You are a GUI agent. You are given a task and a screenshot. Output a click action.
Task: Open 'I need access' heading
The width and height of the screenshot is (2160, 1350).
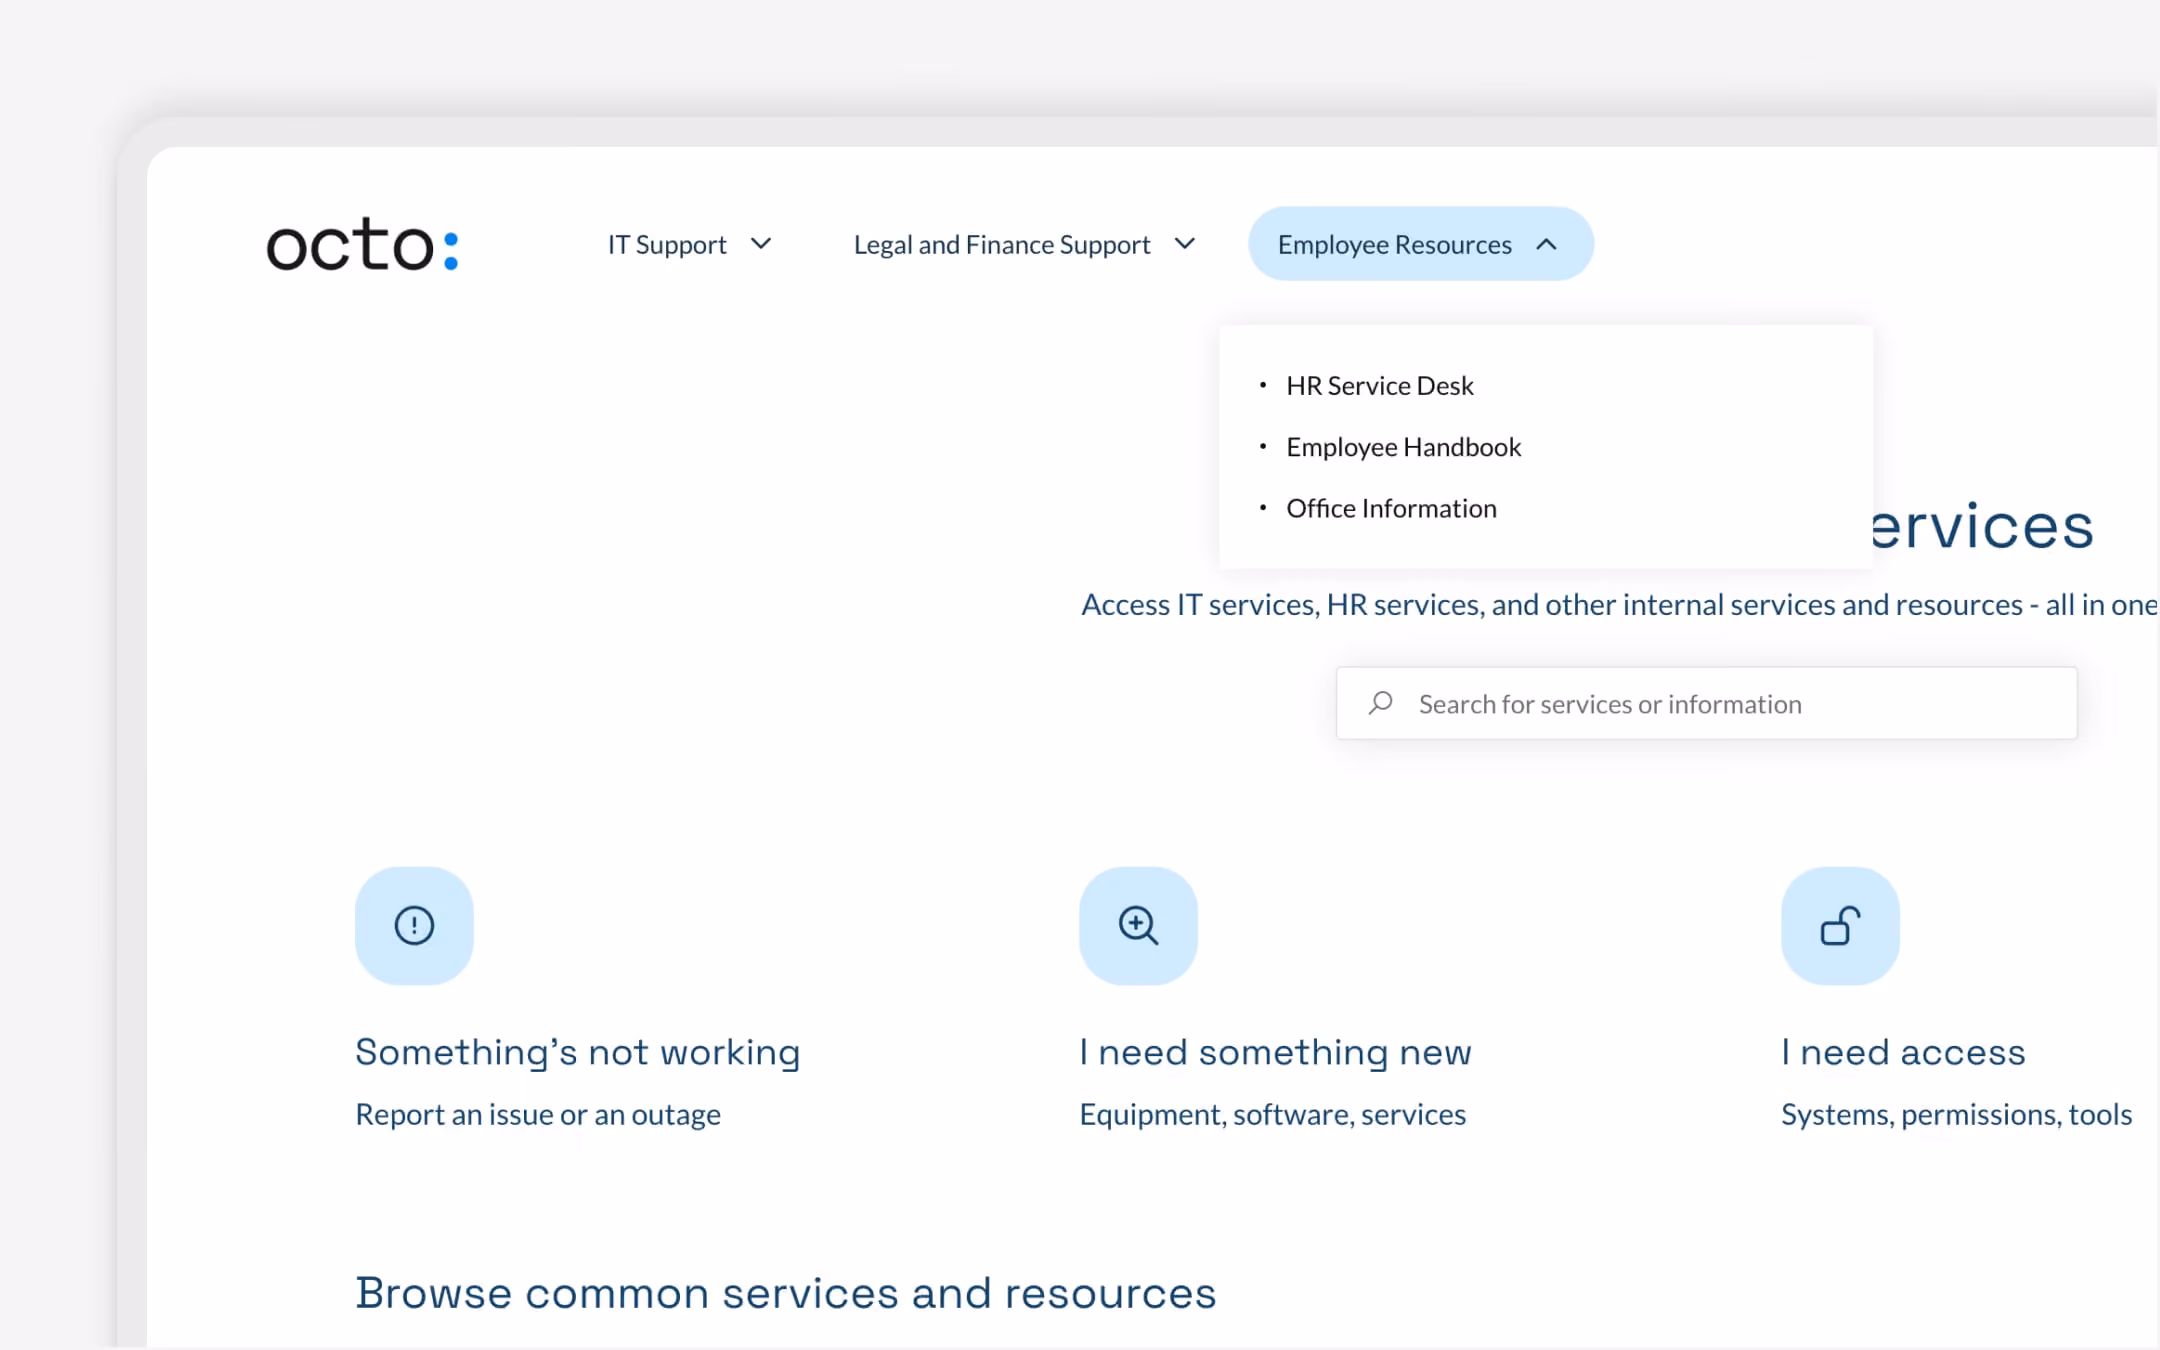(1903, 1053)
